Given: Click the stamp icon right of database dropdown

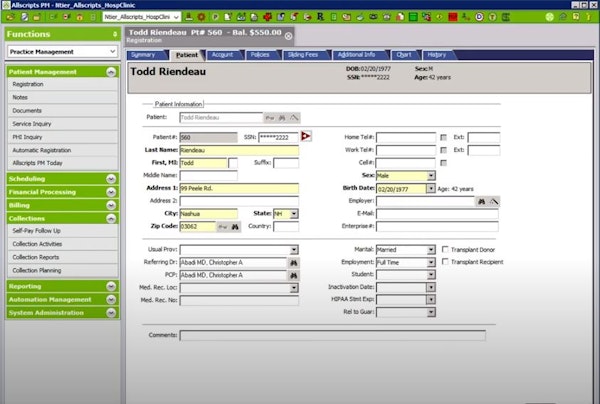Looking at the screenshot, I should (189, 17).
